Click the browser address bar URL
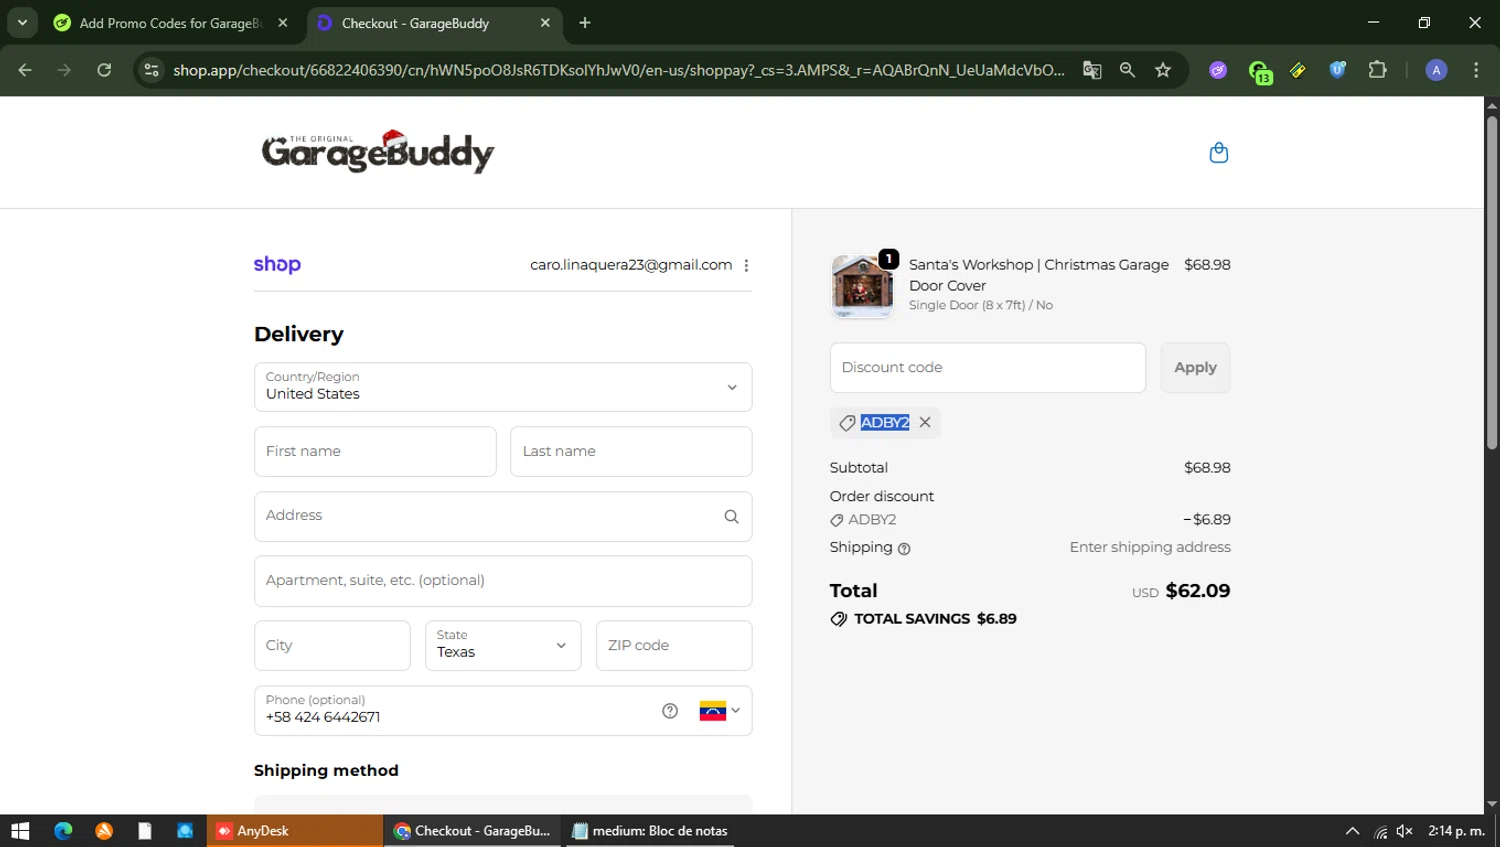The width and height of the screenshot is (1500, 847). point(618,70)
